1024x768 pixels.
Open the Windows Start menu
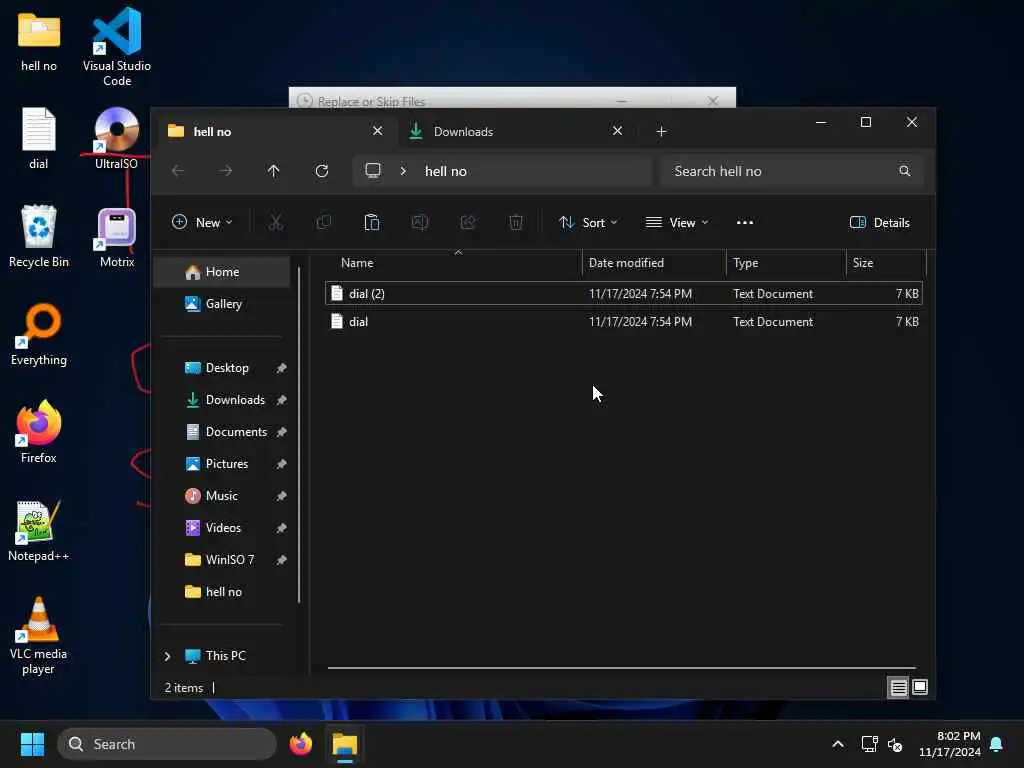[x=32, y=744]
